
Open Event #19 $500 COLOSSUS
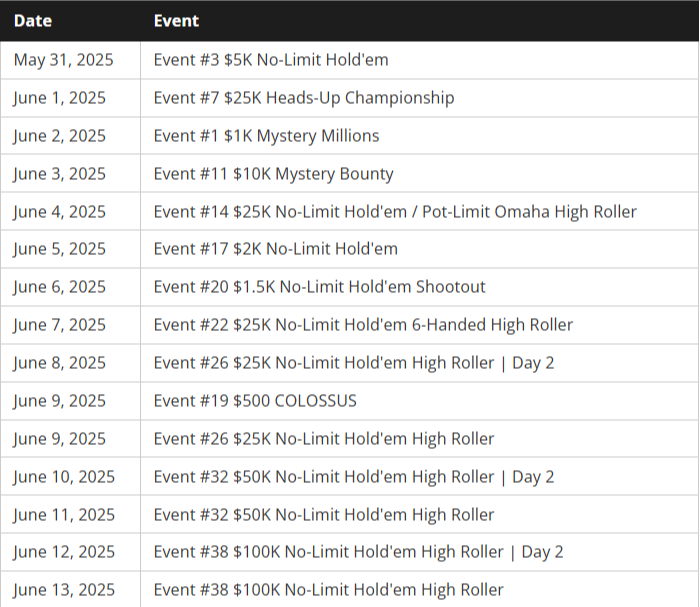(254, 401)
